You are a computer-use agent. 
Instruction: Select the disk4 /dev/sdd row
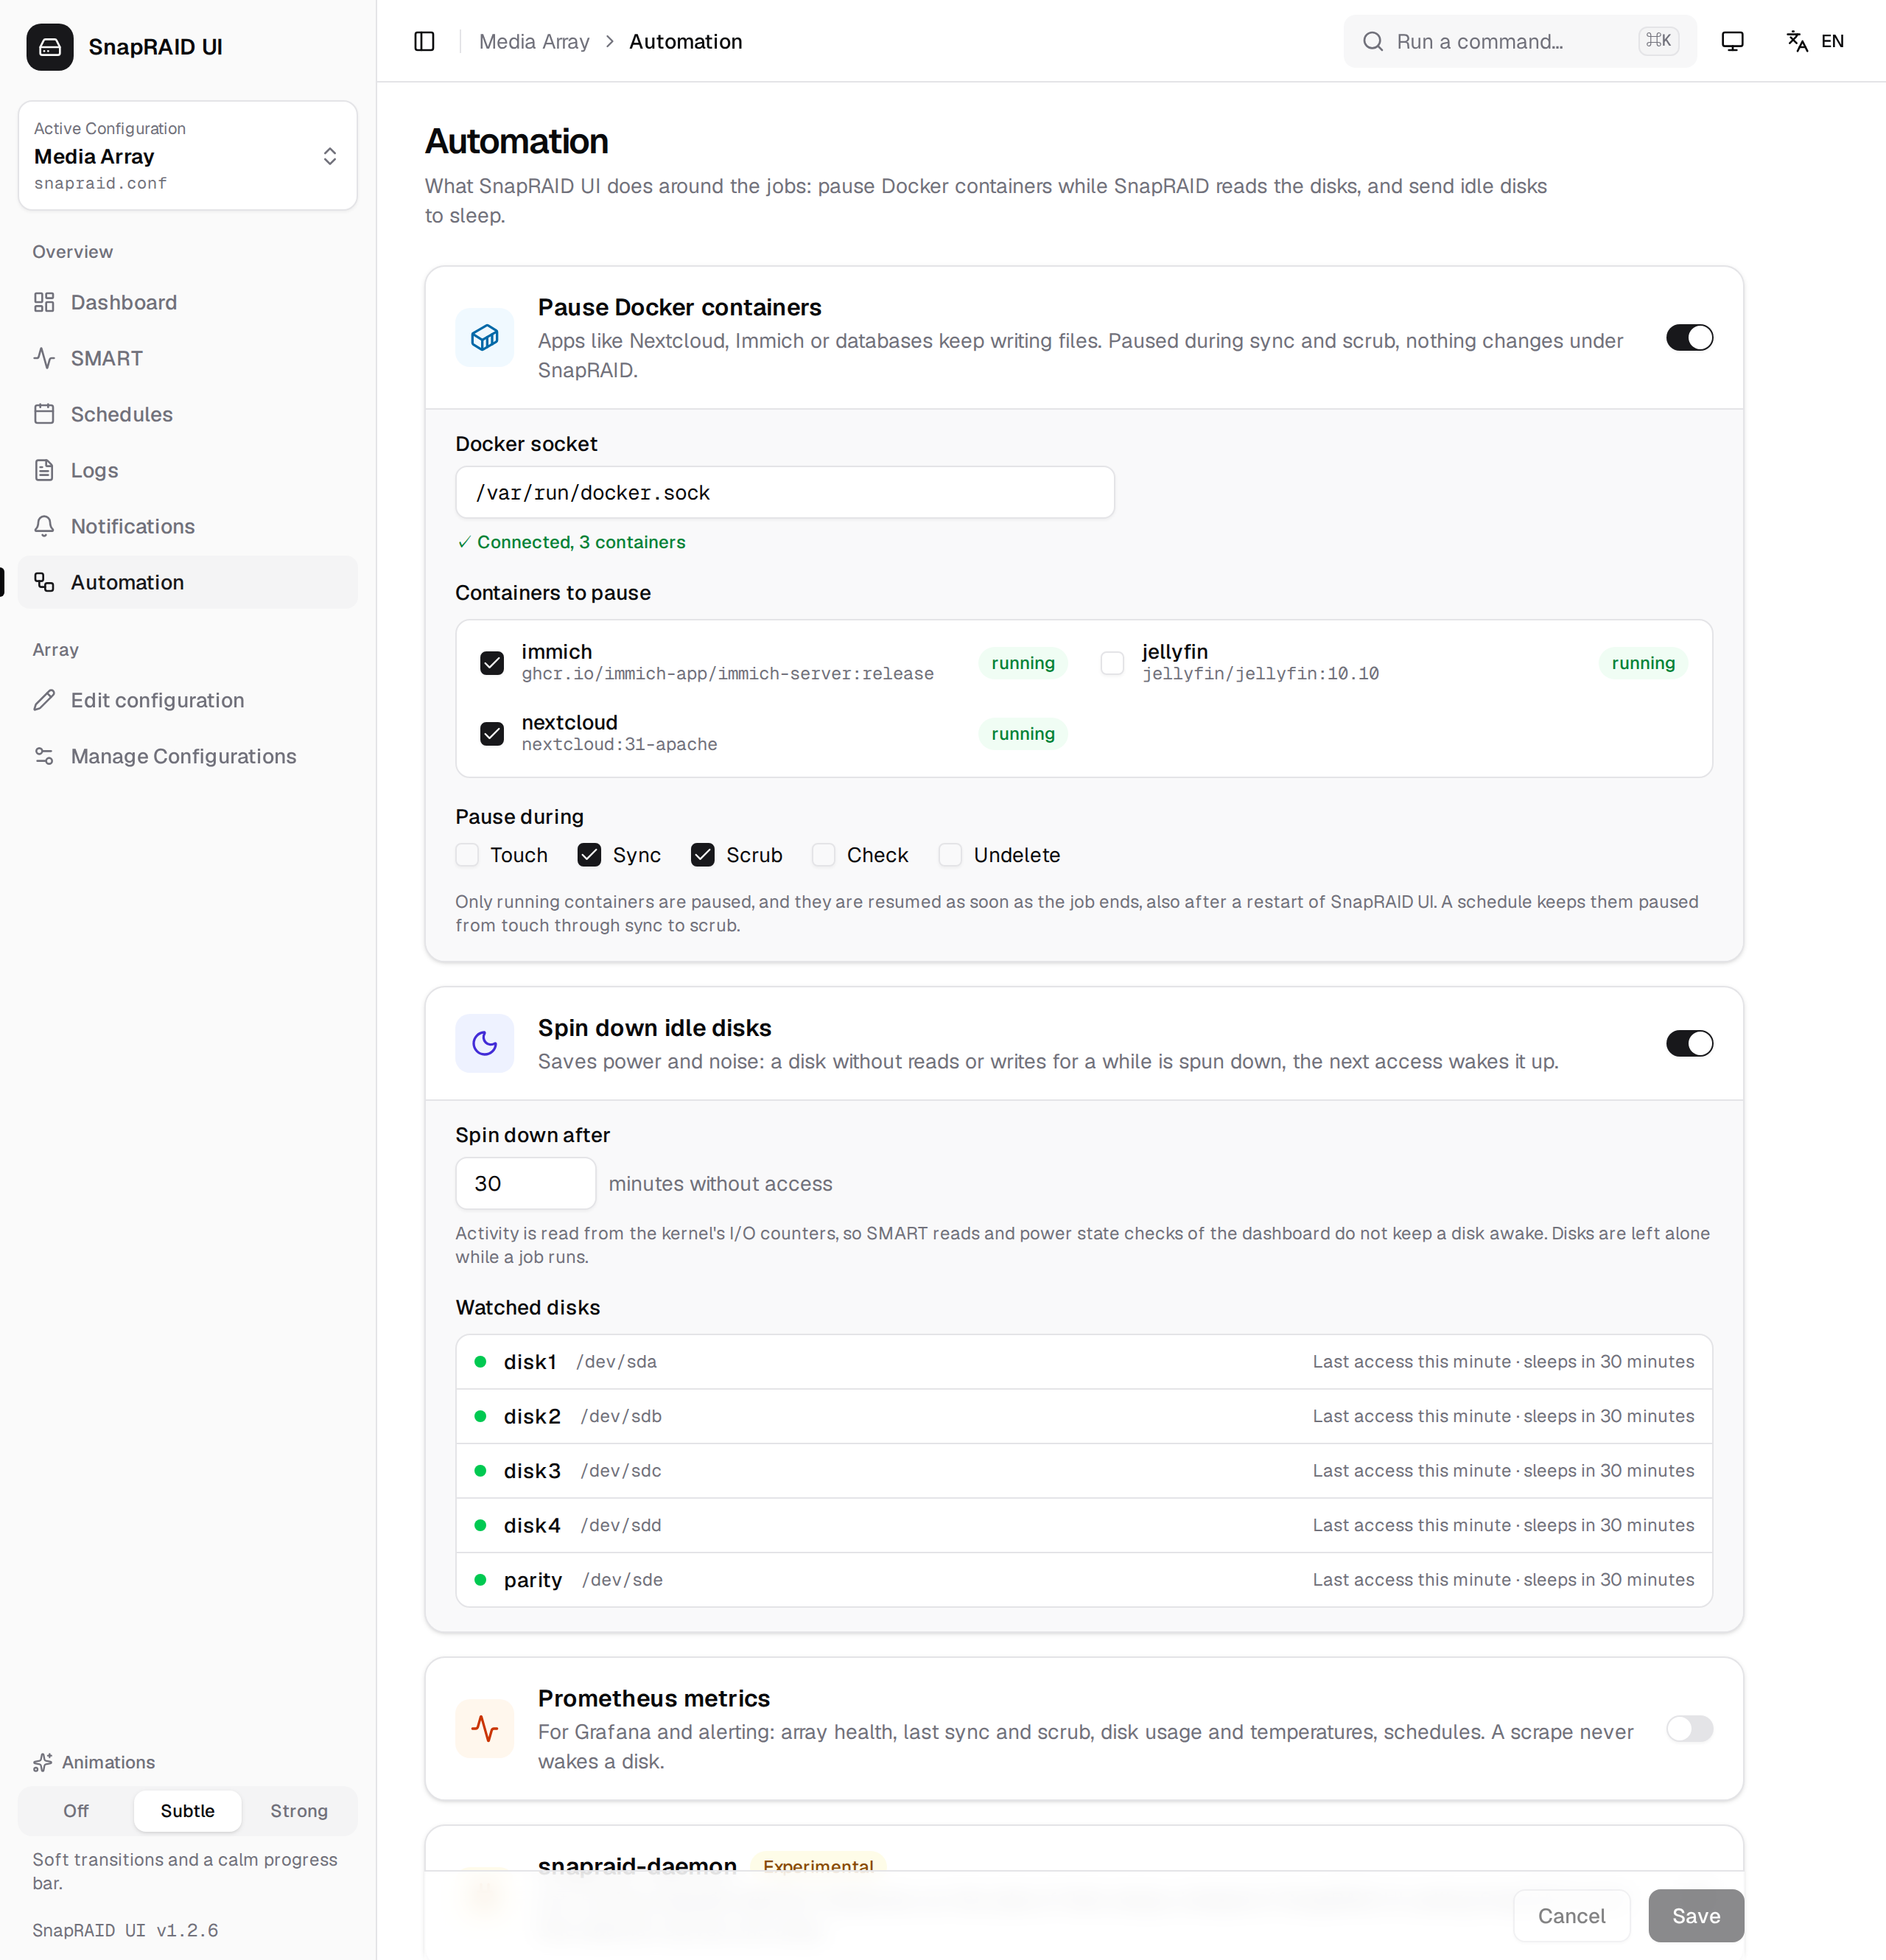(x=1084, y=1526)
